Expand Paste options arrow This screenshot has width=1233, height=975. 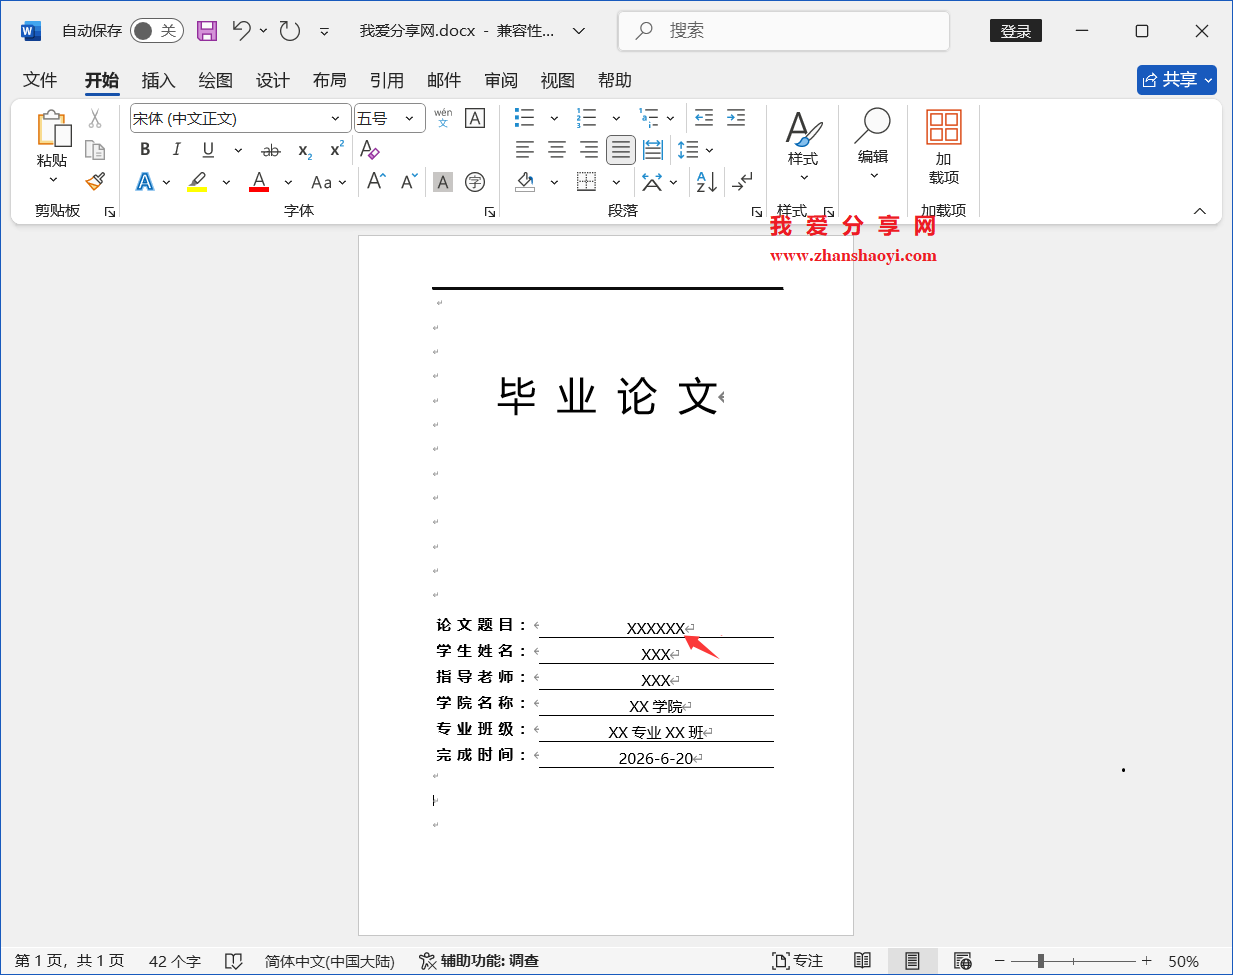53,179
